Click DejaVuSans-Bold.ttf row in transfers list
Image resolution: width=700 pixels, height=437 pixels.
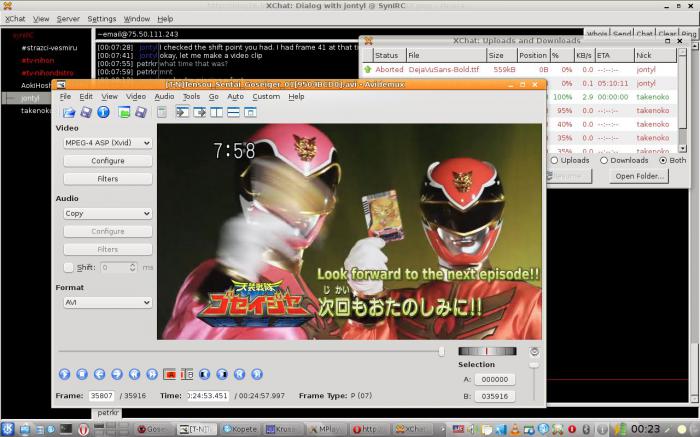click(518, 70)
